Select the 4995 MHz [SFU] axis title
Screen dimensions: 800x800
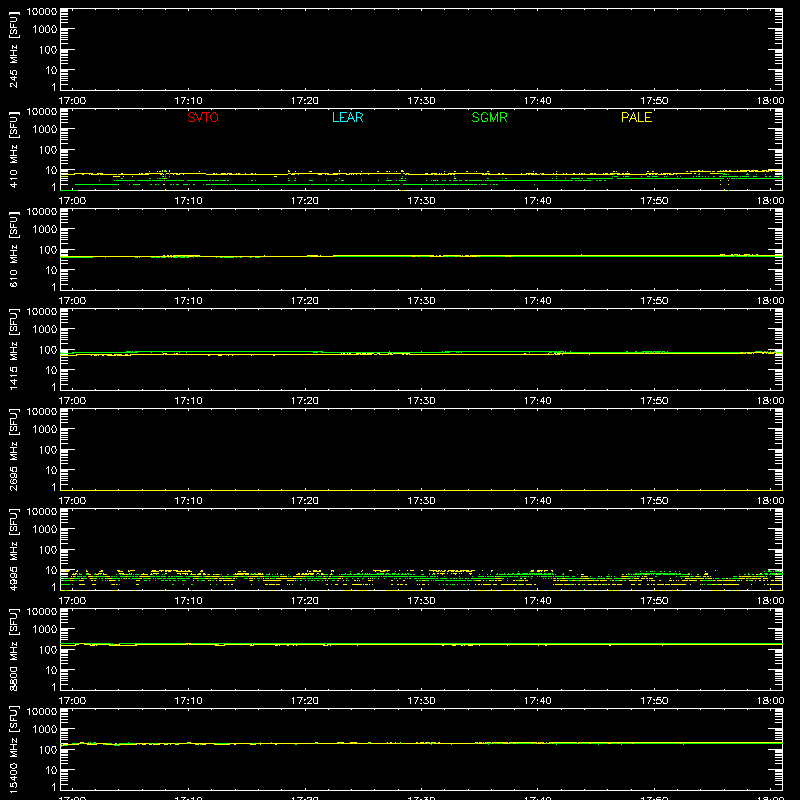coord(13,549)
